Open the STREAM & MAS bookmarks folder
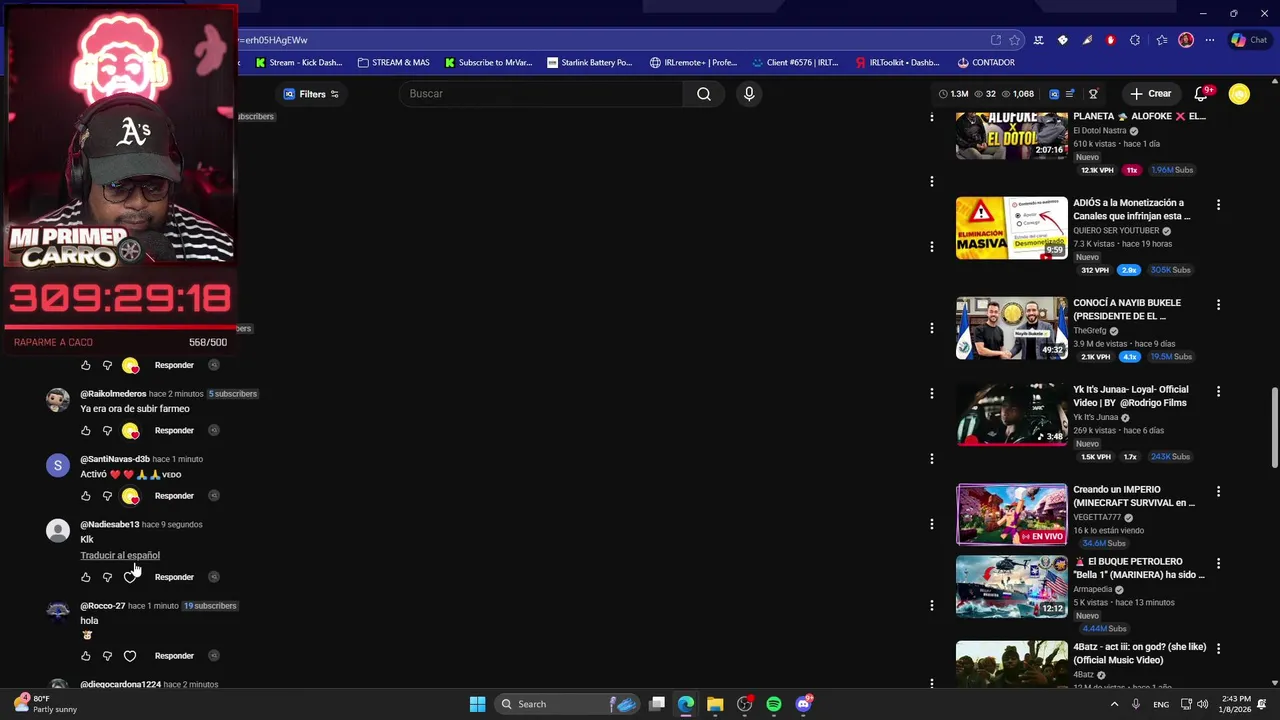This screenshot has height=720, width=1280. [x=394, y=62]
